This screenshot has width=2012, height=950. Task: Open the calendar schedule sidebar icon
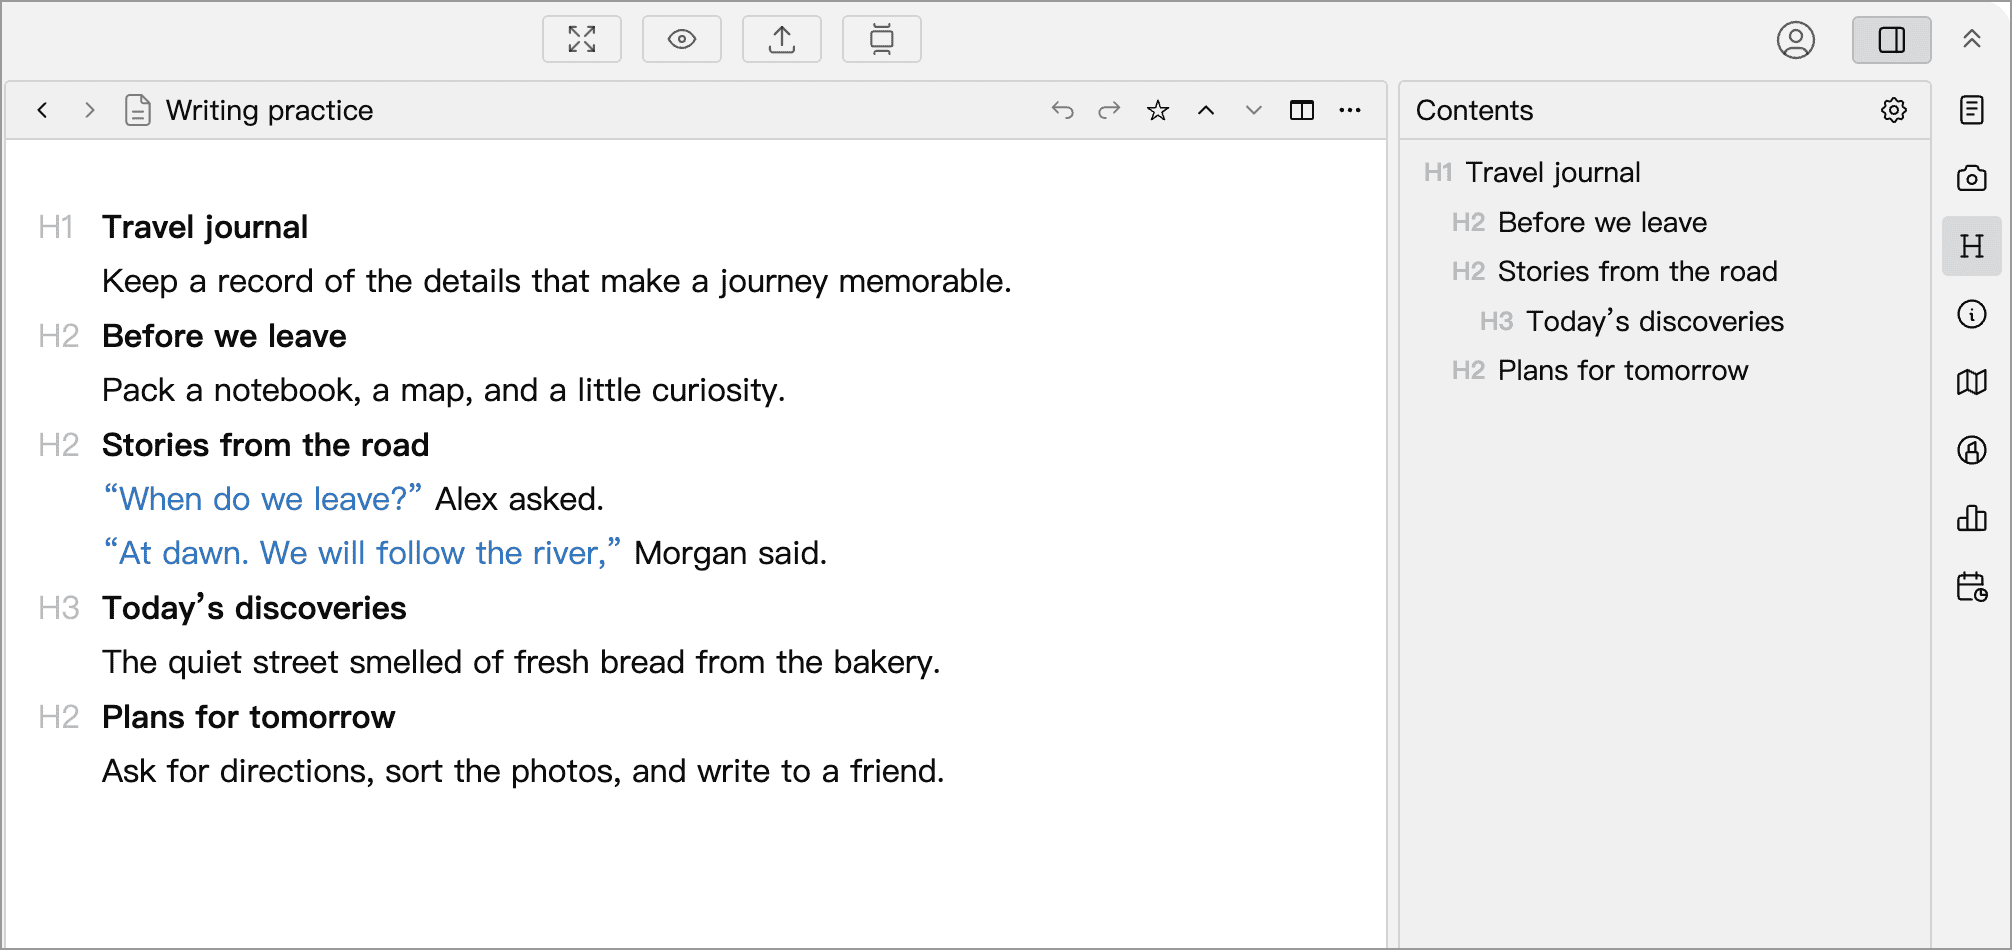click(1972, 587)
